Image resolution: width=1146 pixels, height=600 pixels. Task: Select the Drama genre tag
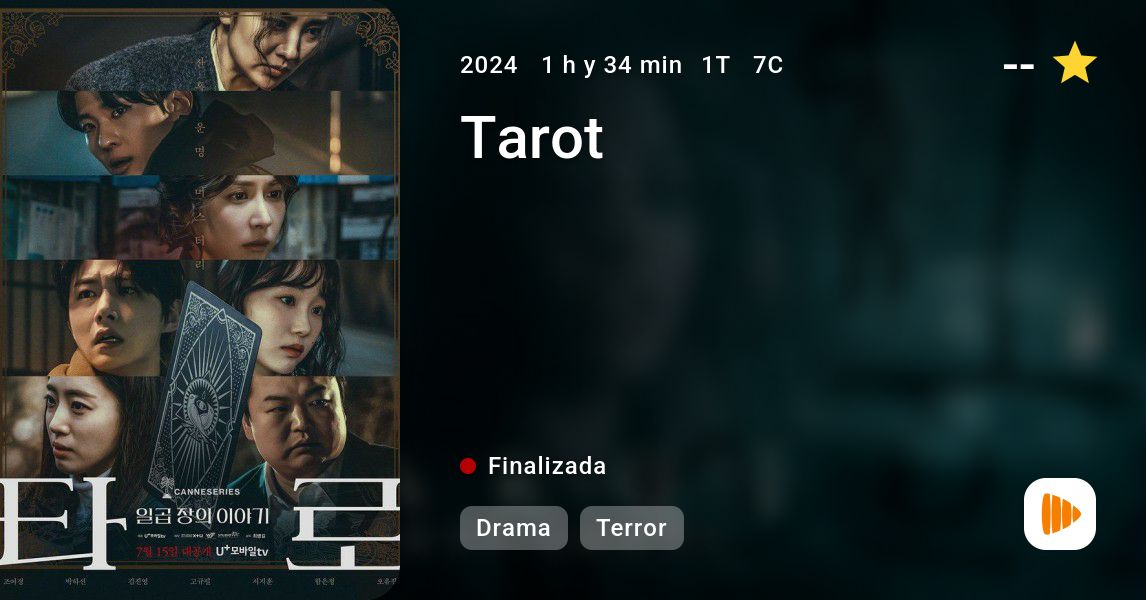513,528
